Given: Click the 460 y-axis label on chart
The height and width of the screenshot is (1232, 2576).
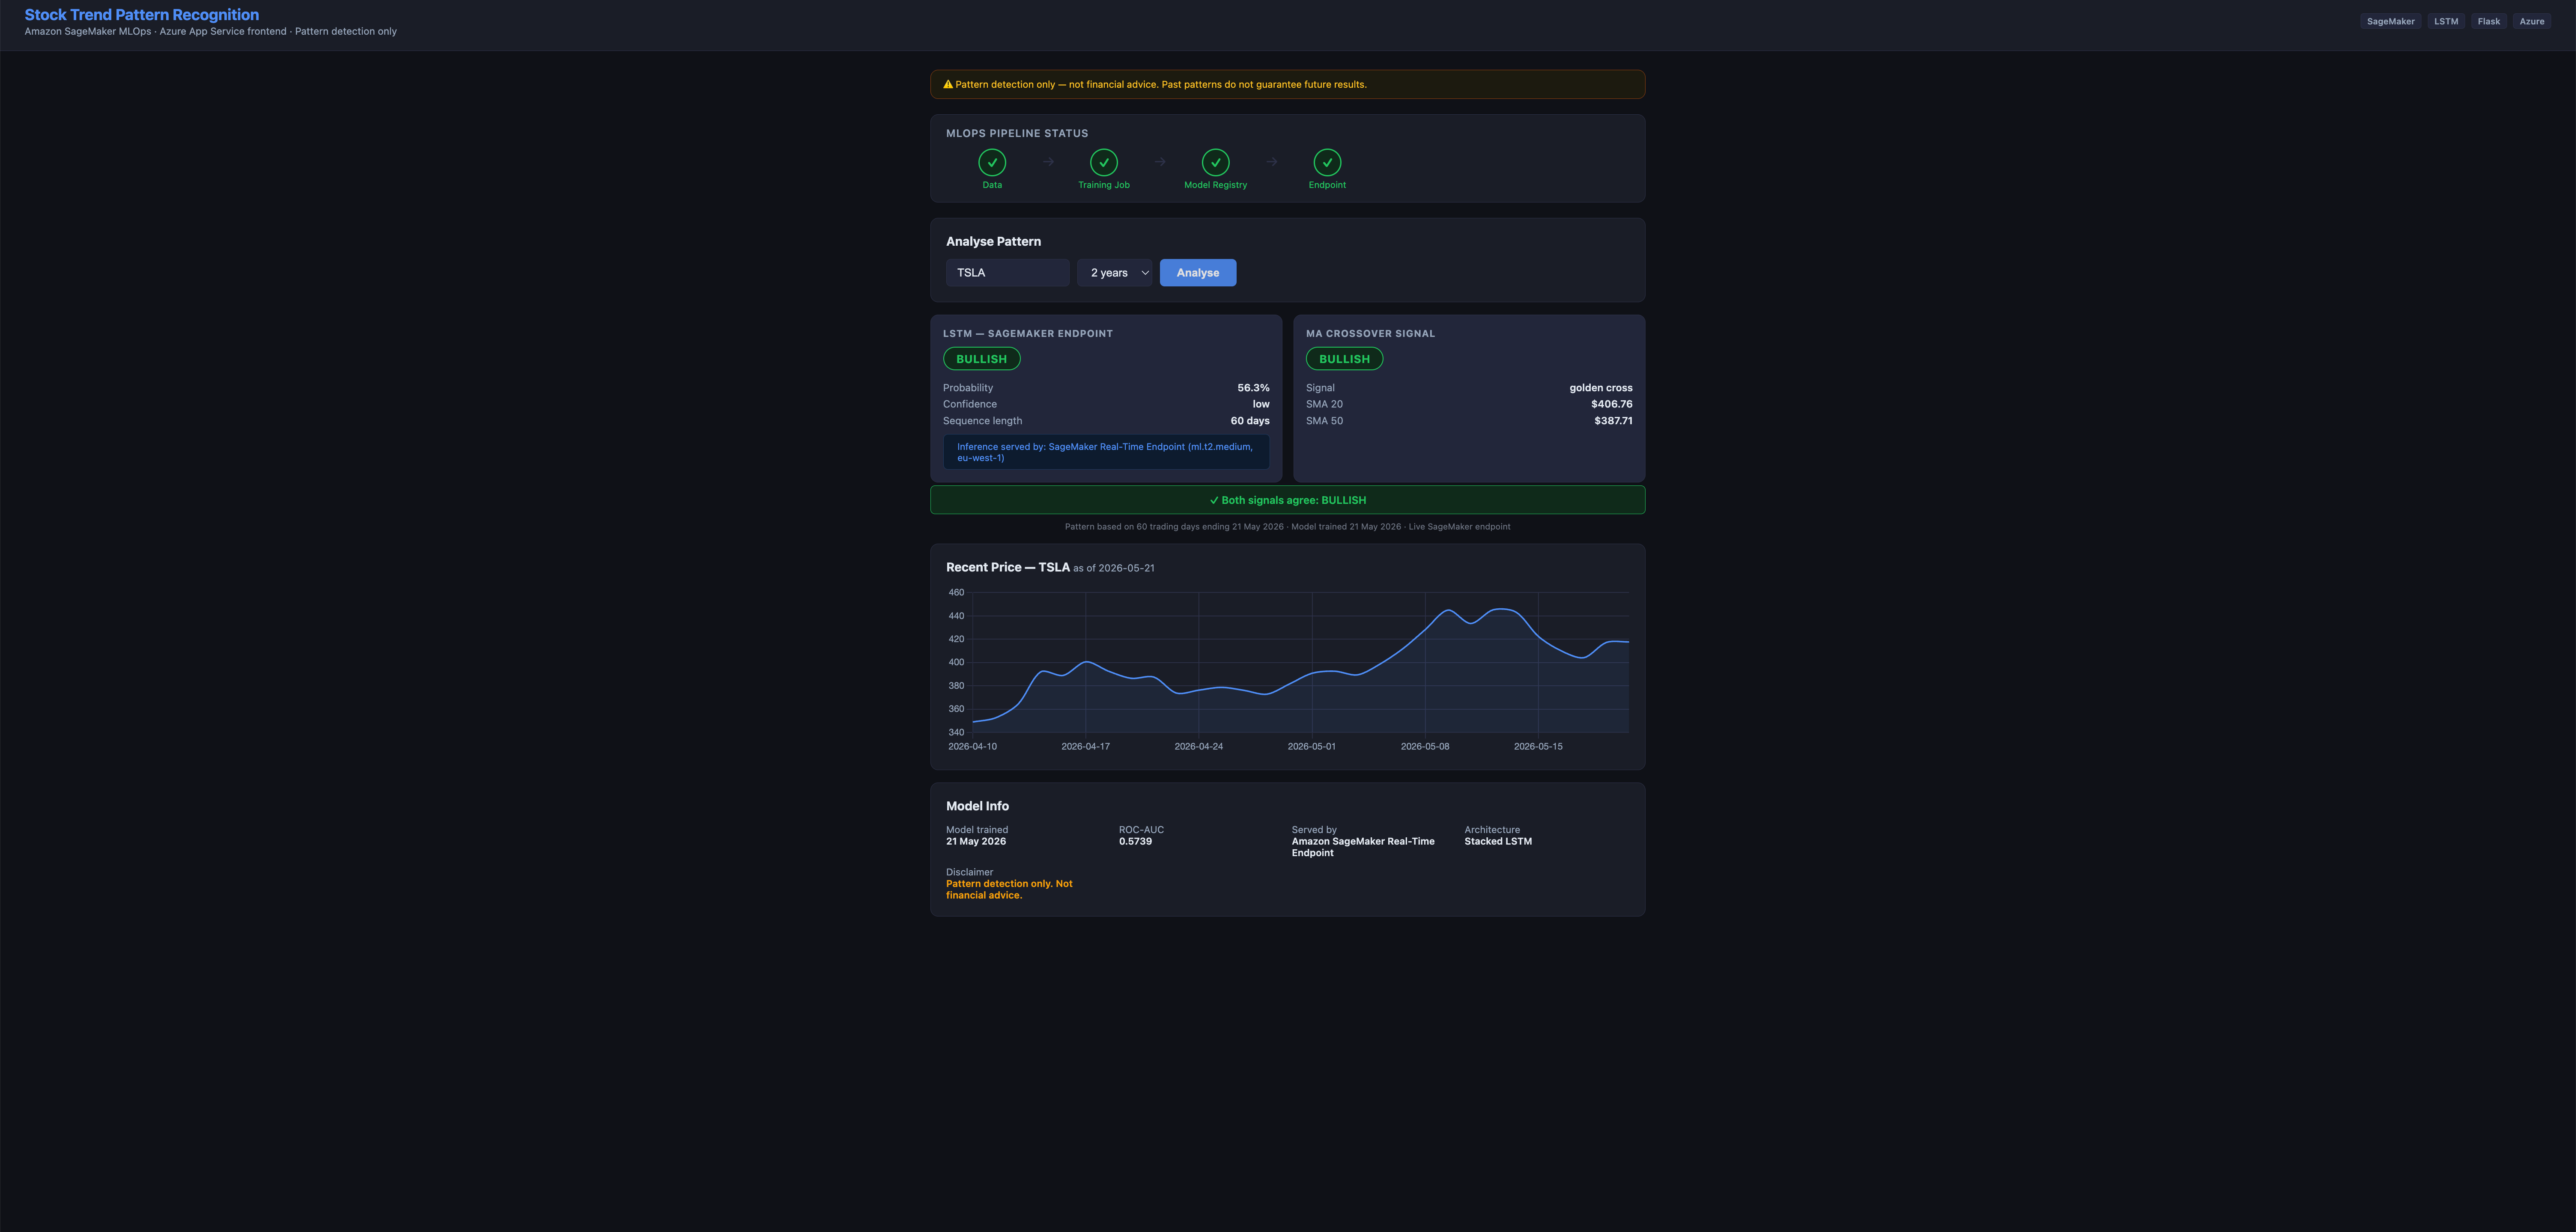Looking at the screenshot, I should (956, 593).
